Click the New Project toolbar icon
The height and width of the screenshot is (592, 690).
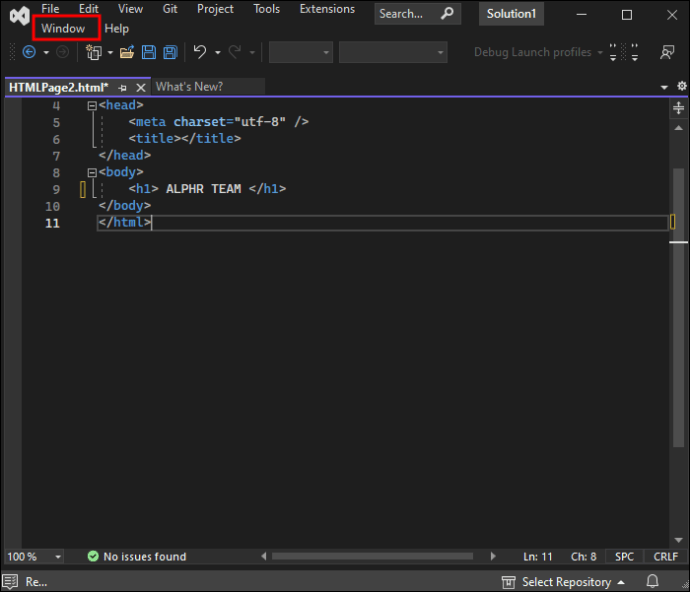[94, 52]
